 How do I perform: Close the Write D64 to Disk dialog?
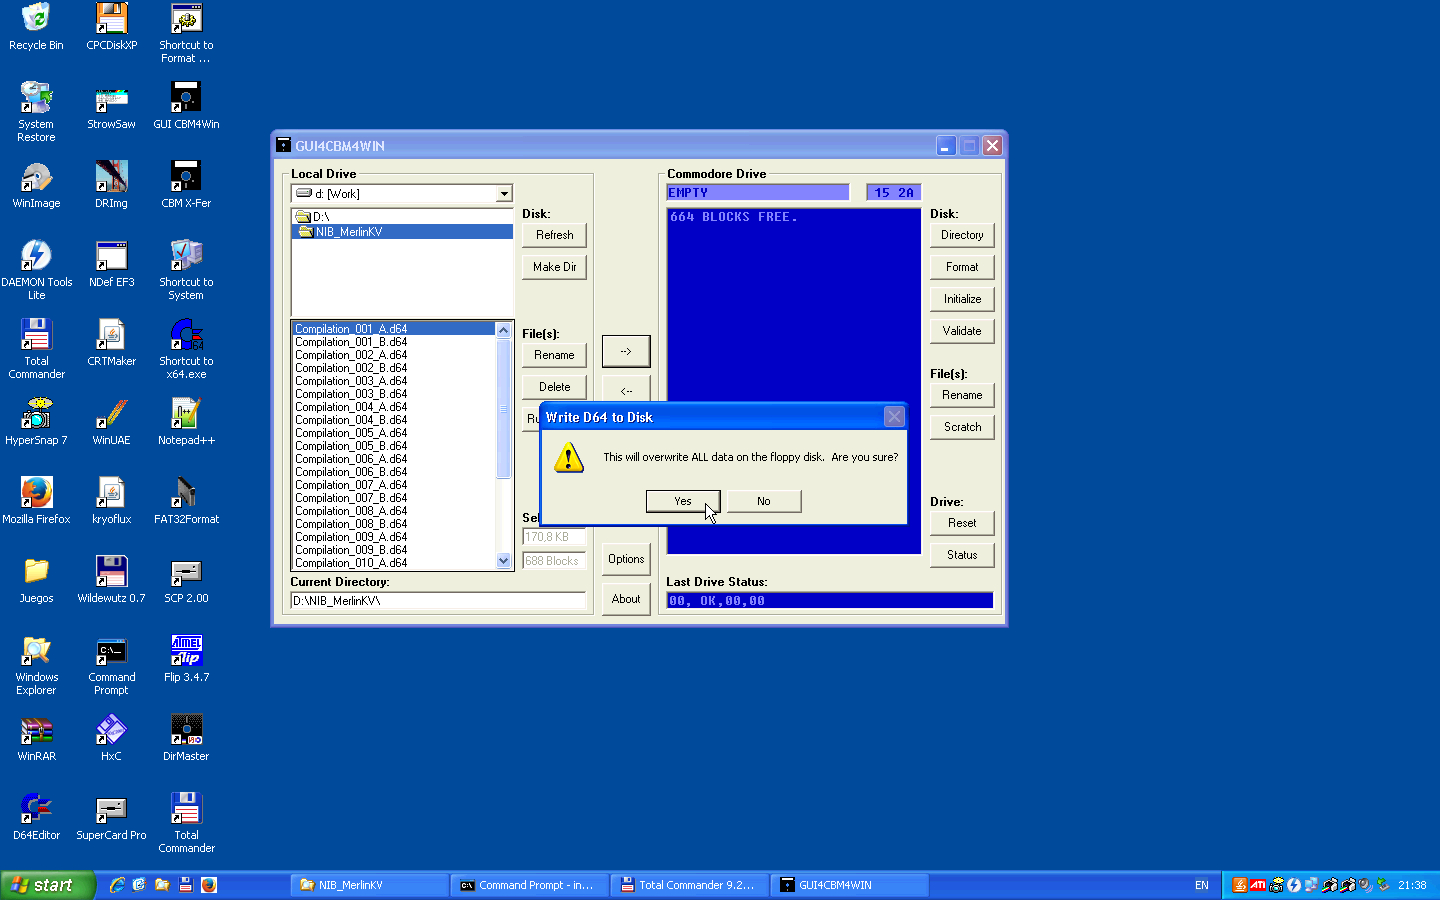tap(894, 417)
